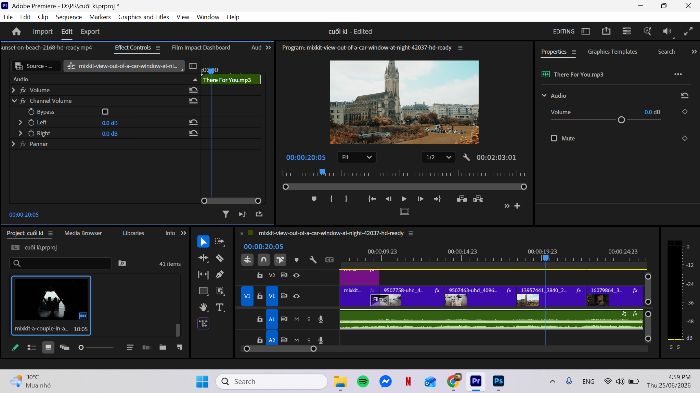This screenshot has width=700, height=393.
Task: Toggle animation stopwatch for Left channel
Action: (x=31, y=122)
